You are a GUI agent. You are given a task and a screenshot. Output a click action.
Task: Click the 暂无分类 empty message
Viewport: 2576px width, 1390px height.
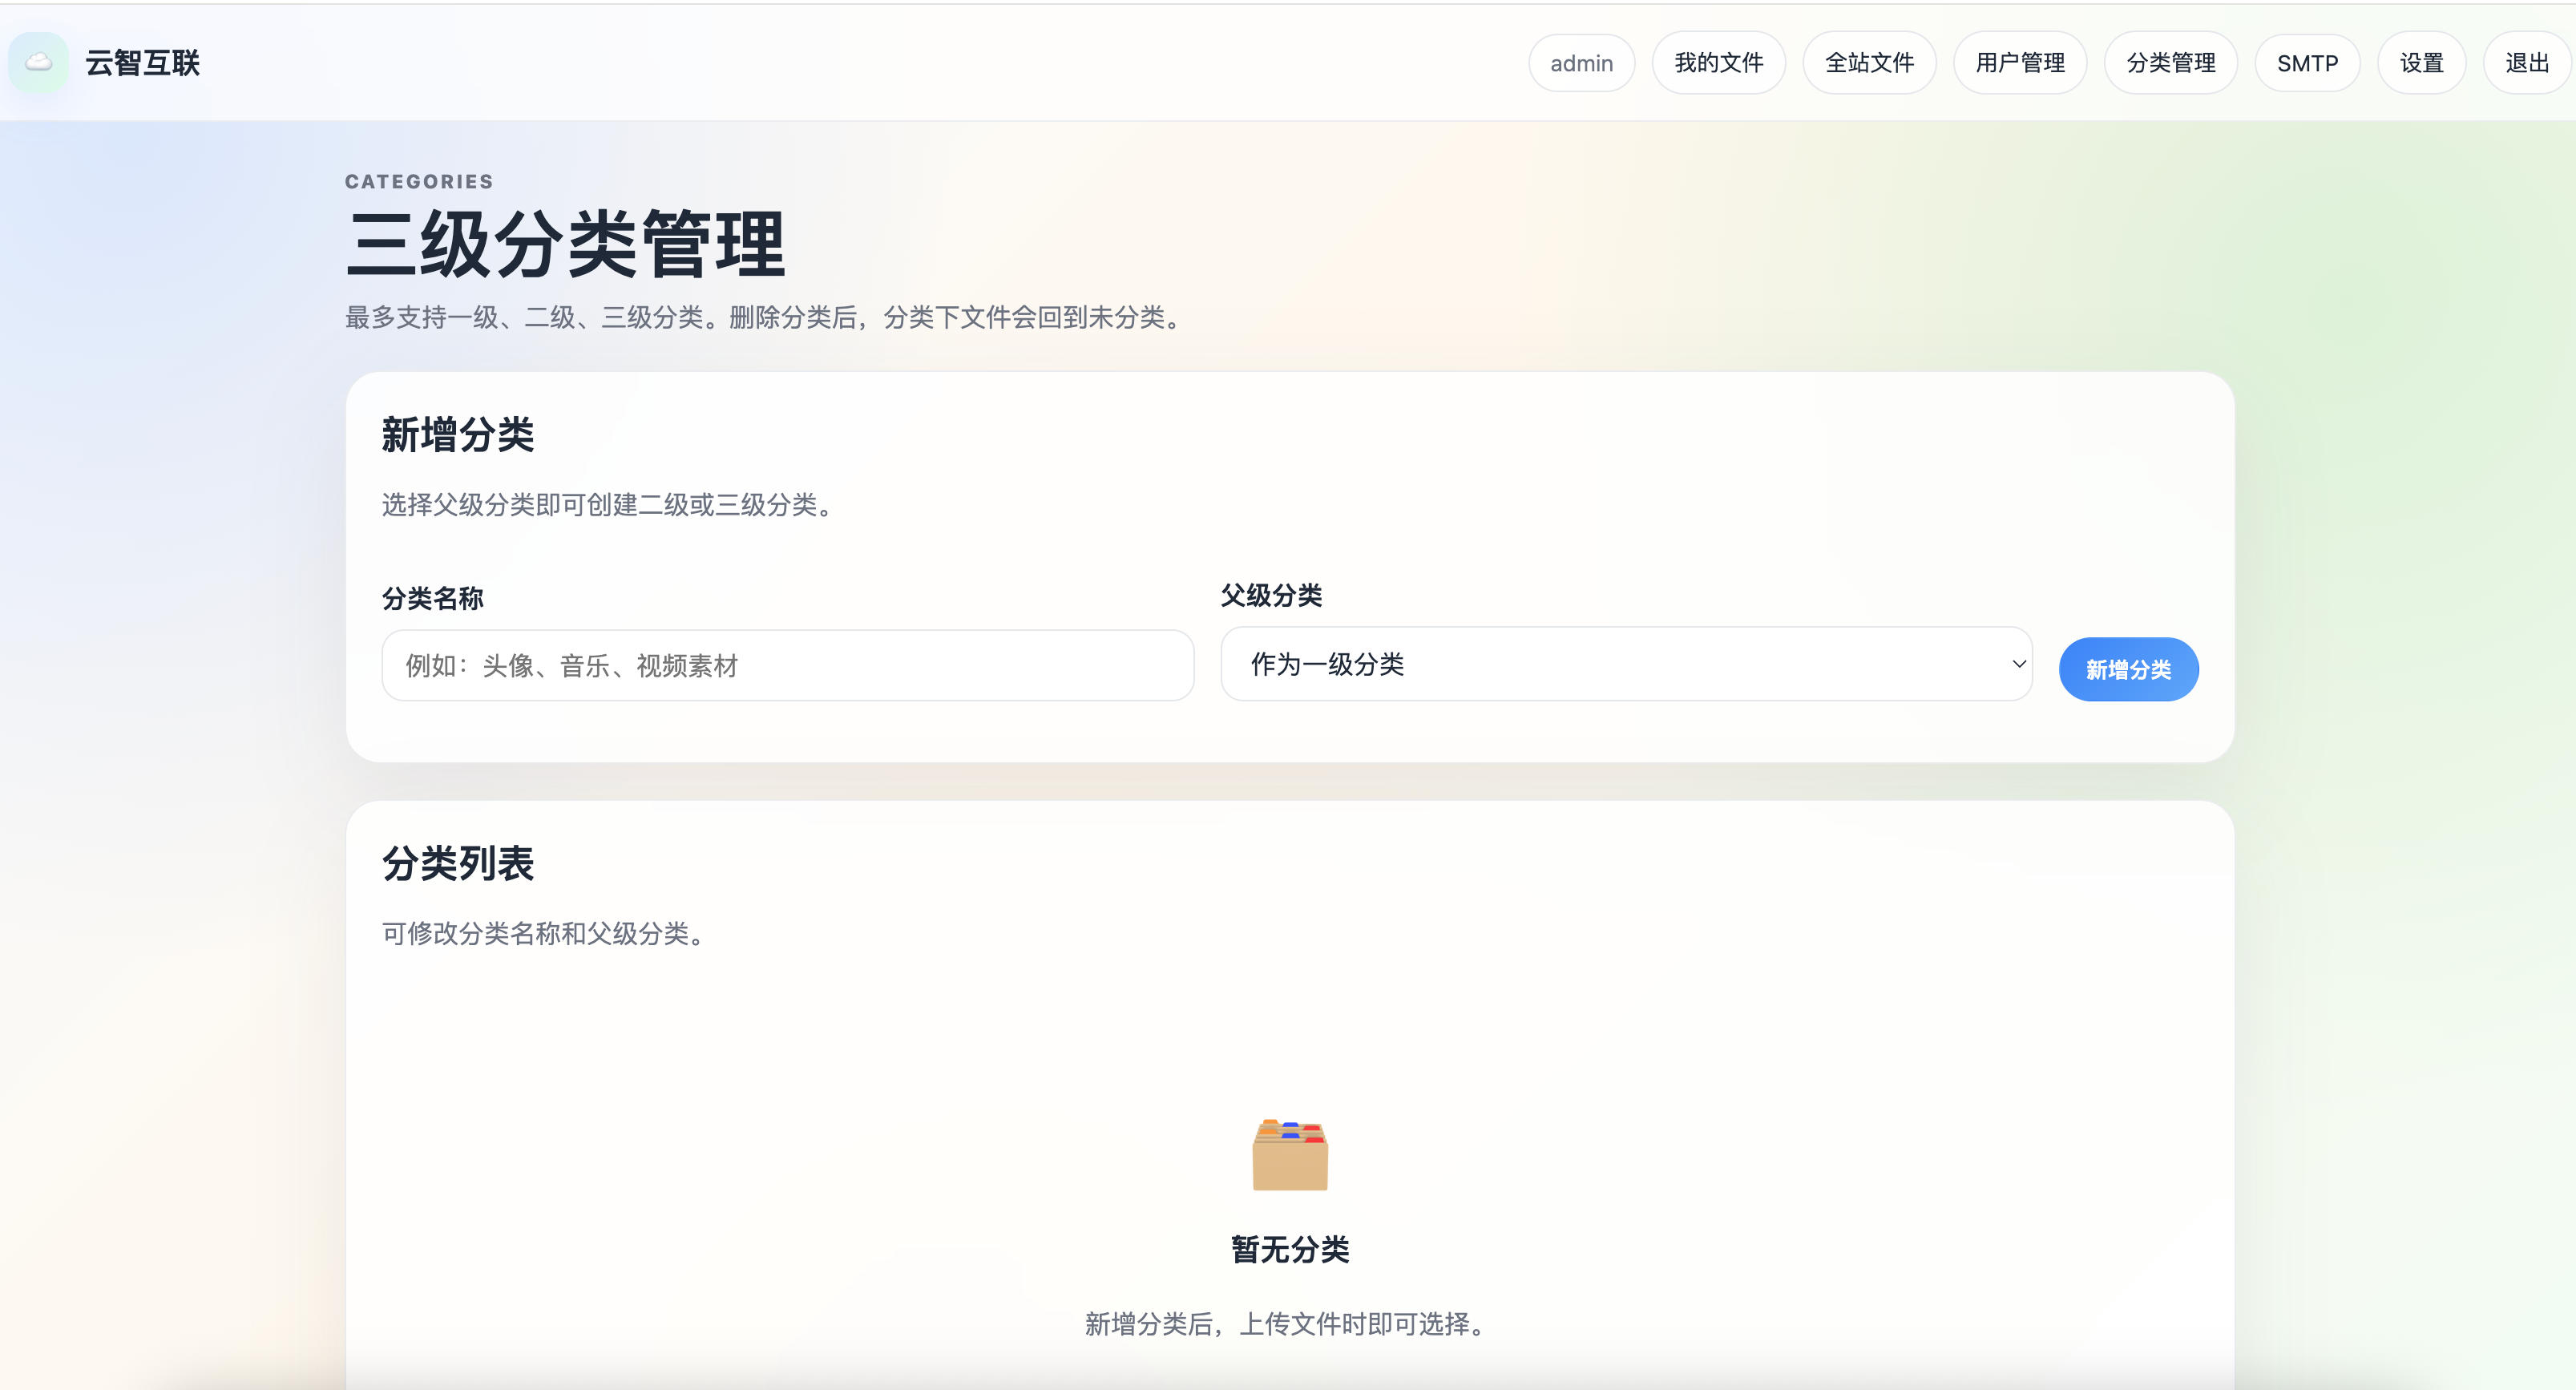coord(1289,1249)
